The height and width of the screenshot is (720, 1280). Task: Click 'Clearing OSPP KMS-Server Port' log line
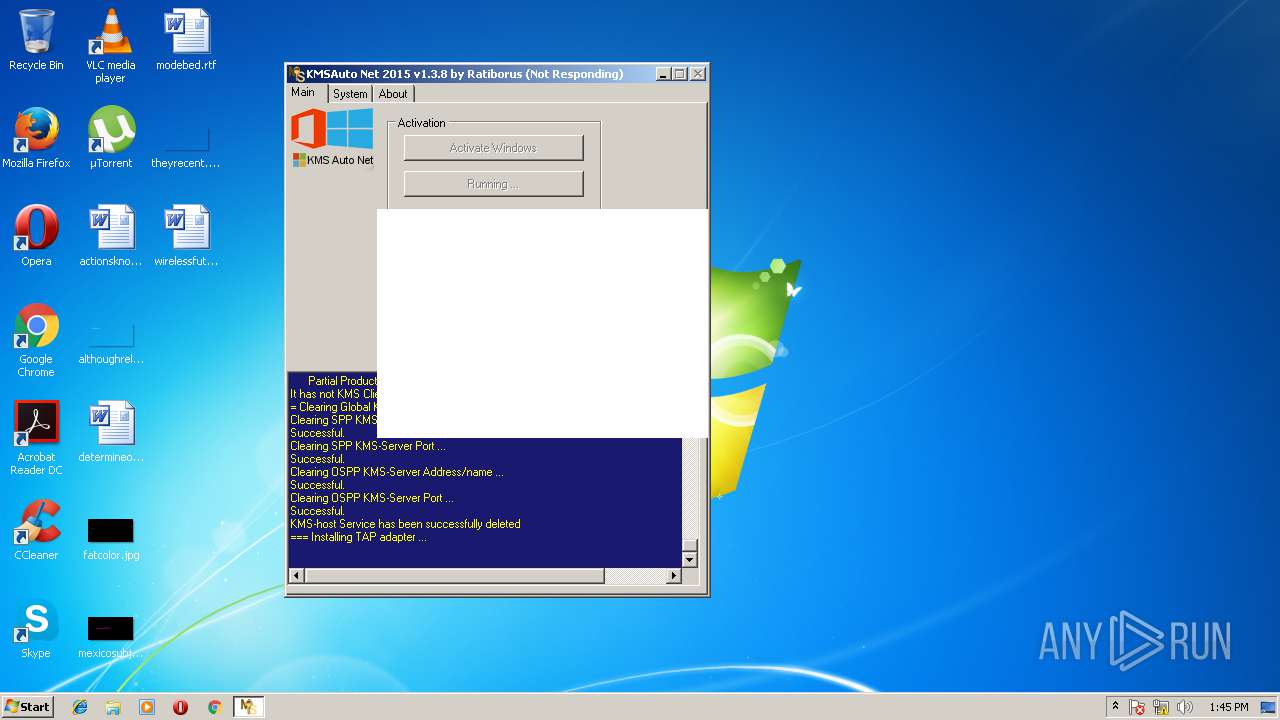coord(372,498)
